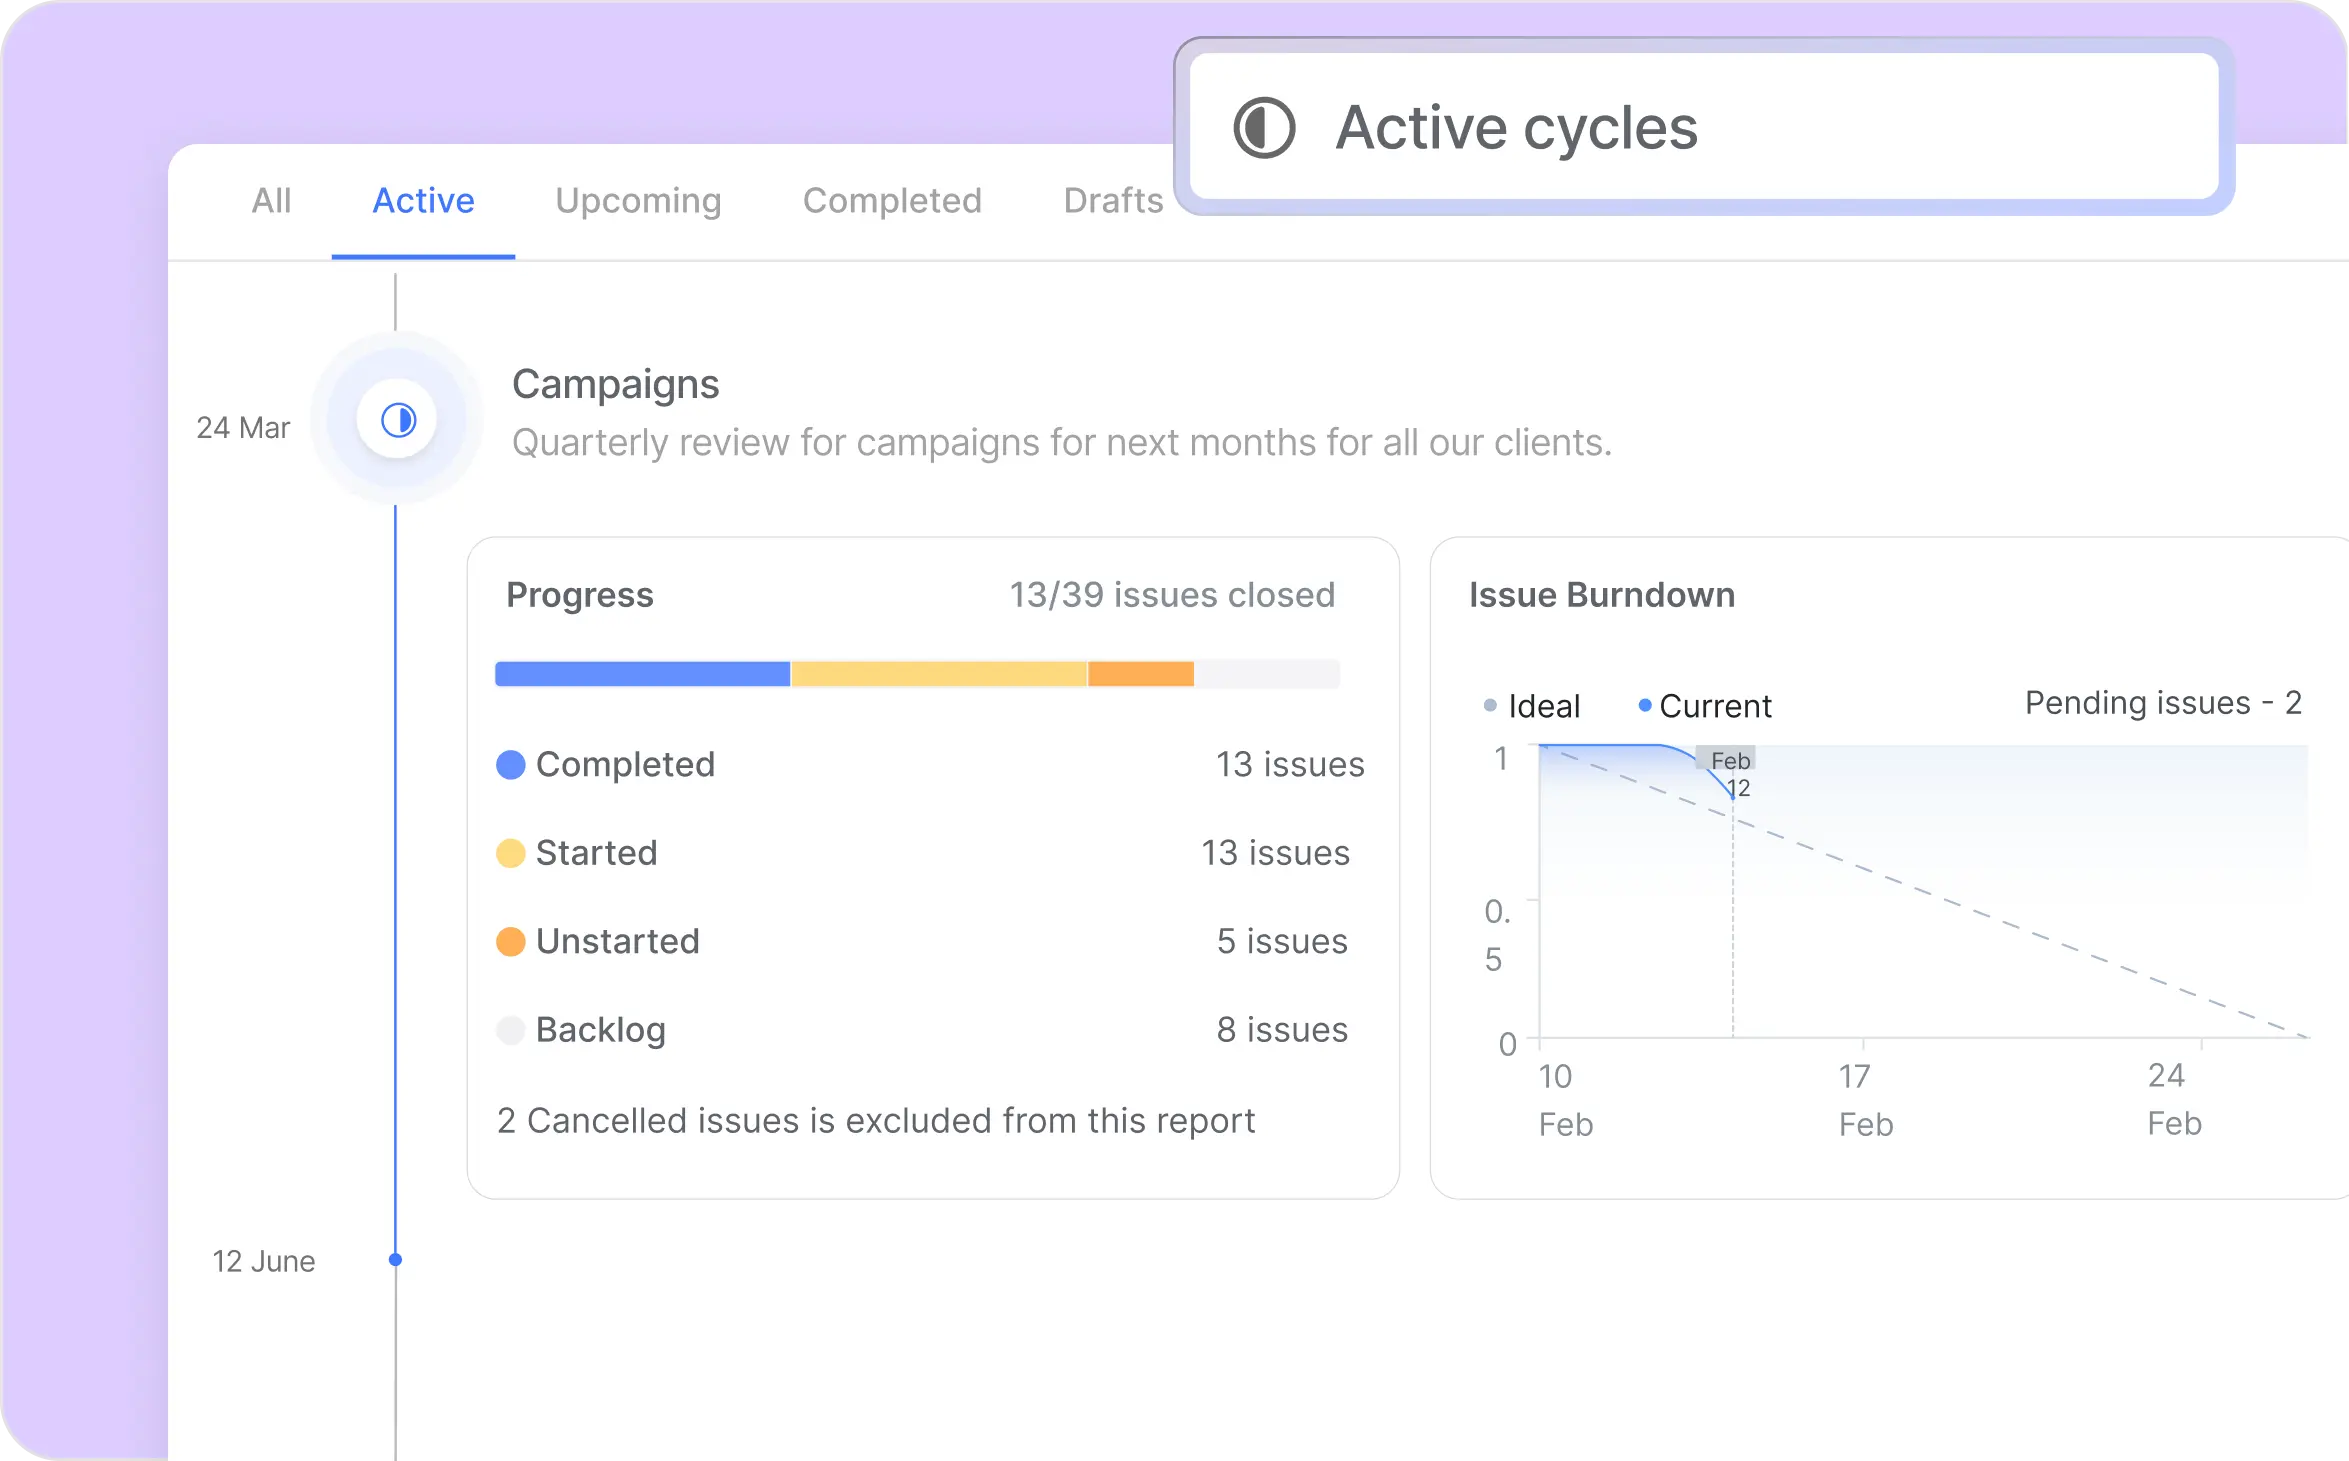
Task: Switch to the All tab
Action: 271,201
